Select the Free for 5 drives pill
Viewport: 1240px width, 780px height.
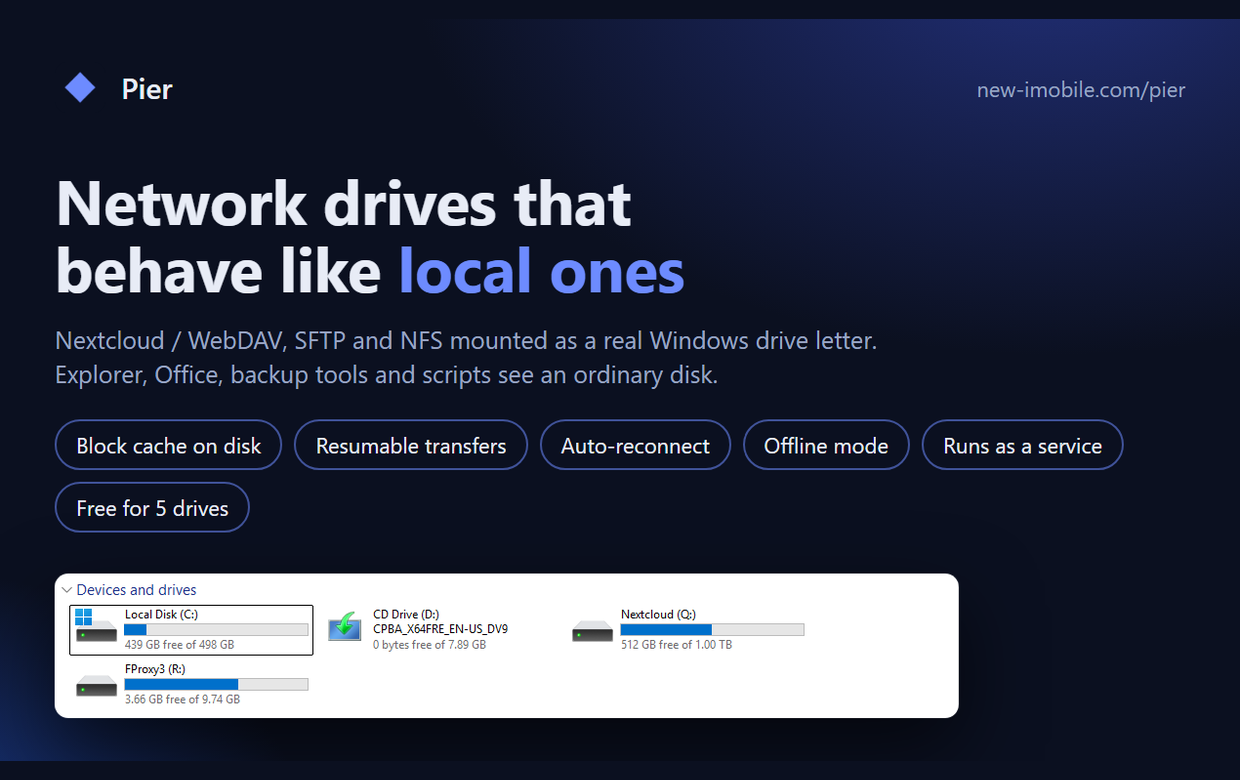click(152, 508)
